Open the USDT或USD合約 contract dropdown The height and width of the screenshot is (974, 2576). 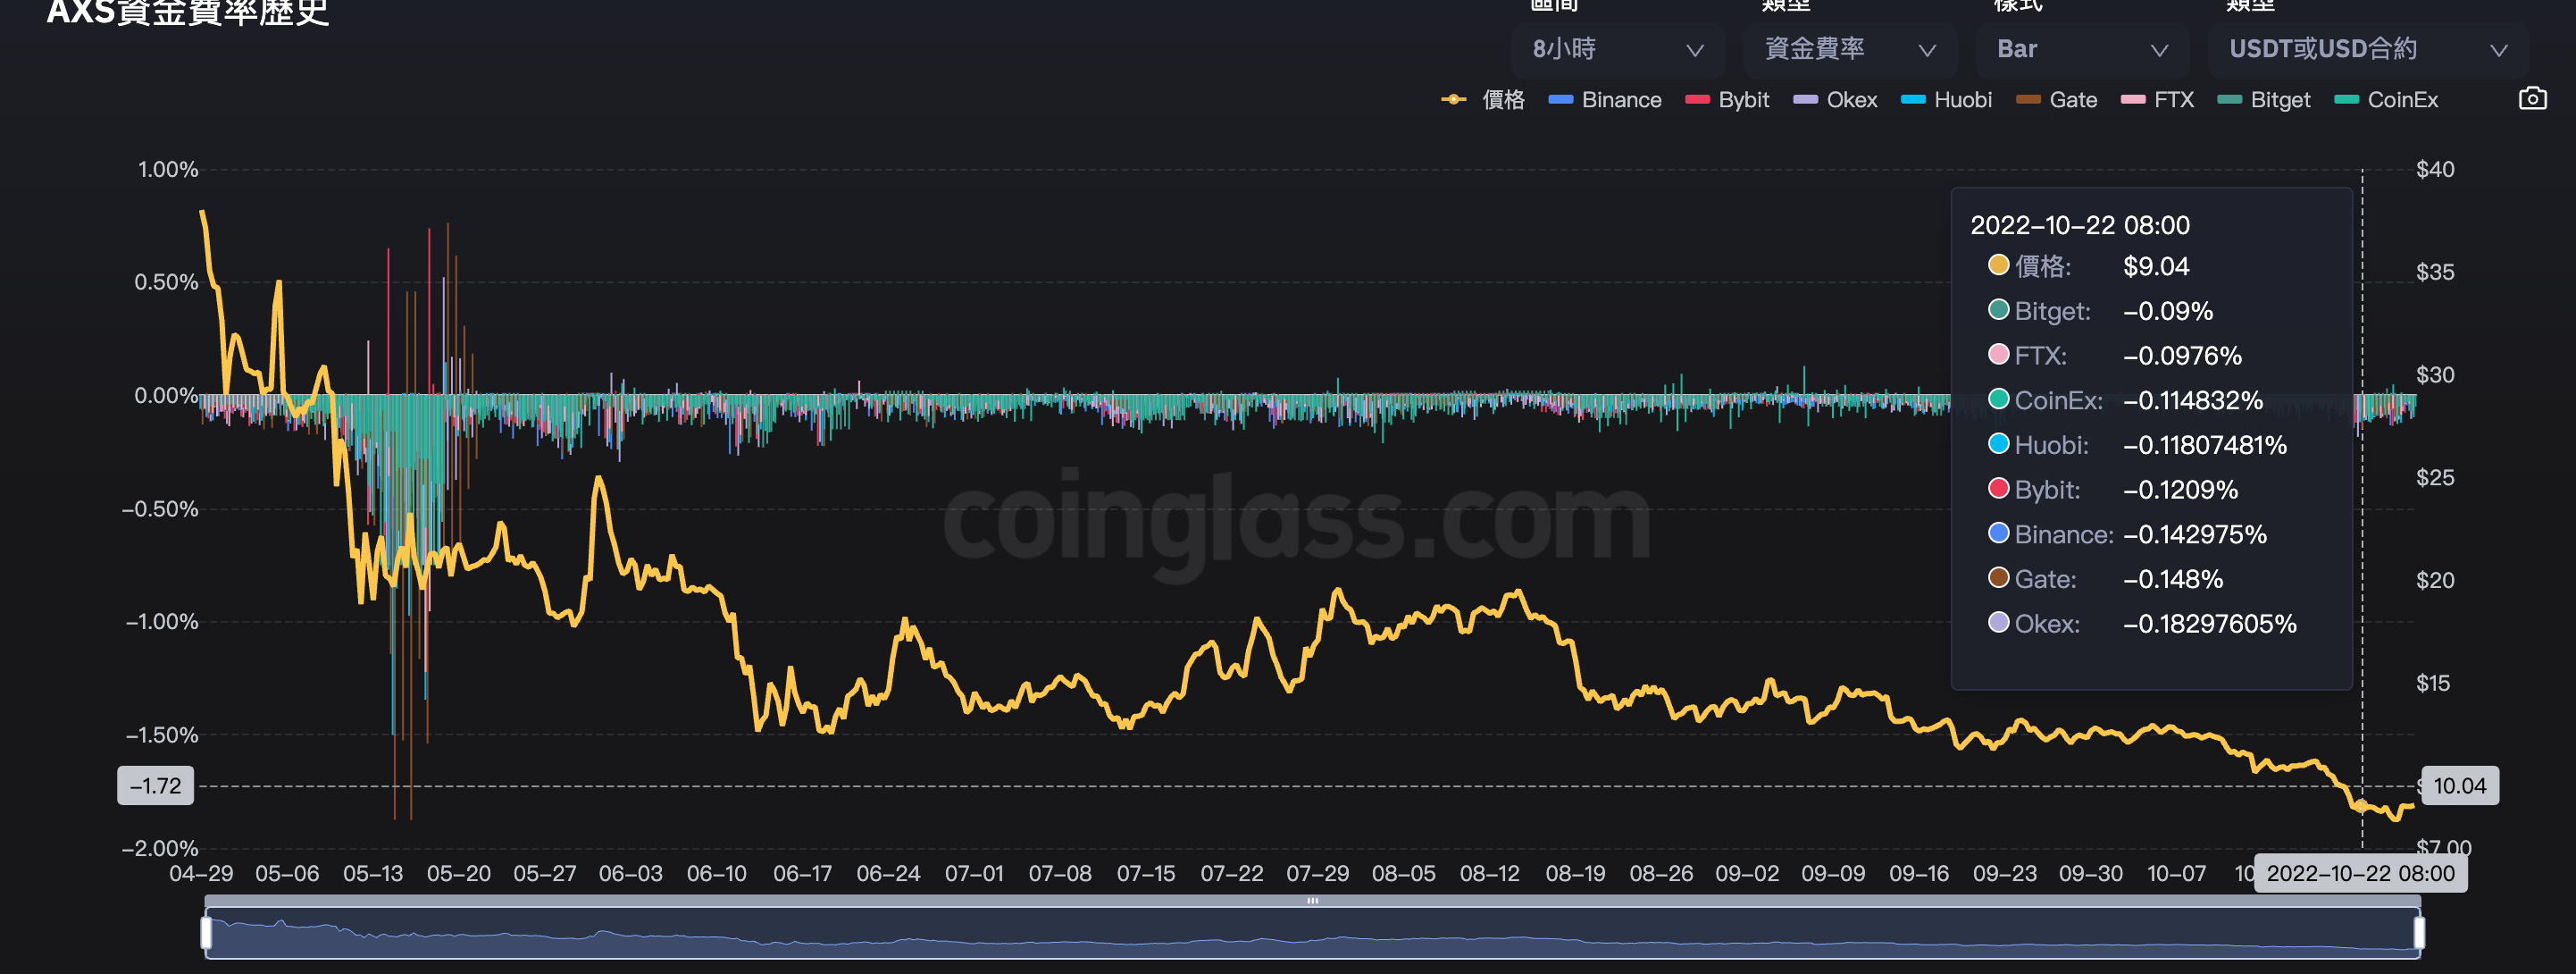2366,48
